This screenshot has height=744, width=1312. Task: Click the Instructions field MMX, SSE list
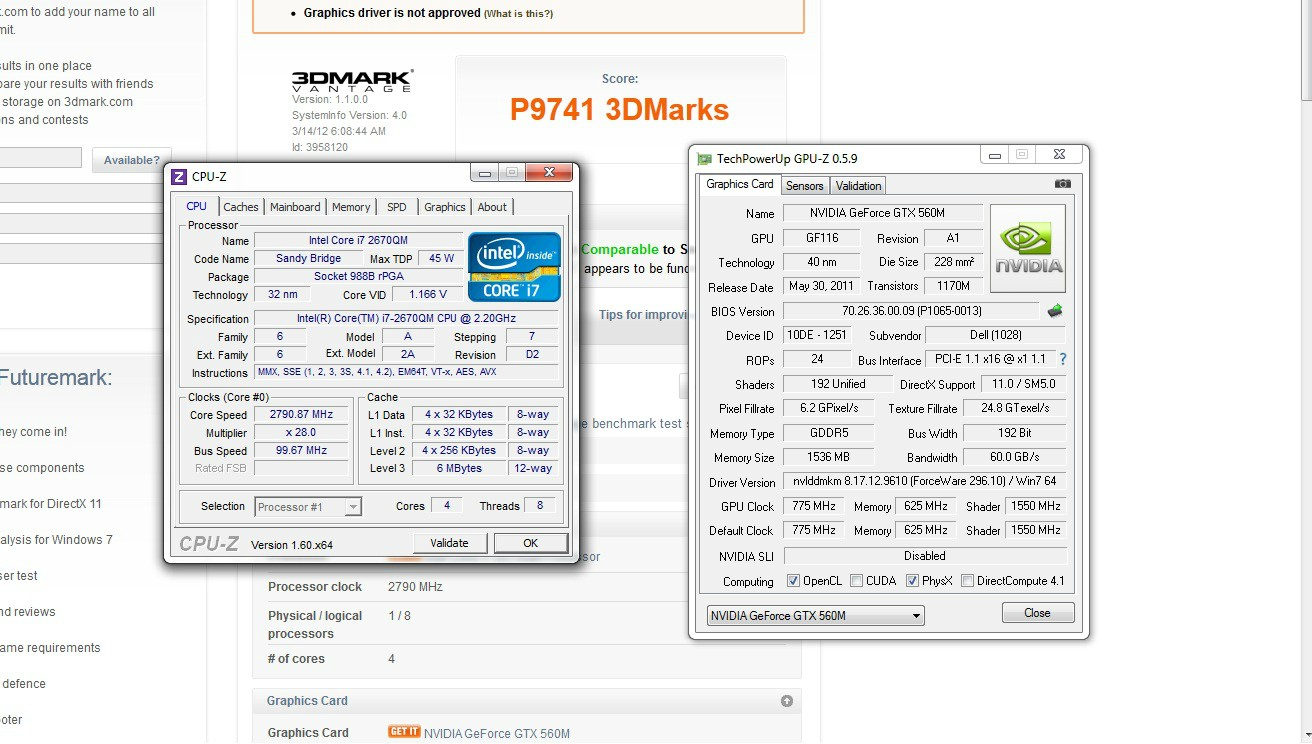click(x=408, y=372)
